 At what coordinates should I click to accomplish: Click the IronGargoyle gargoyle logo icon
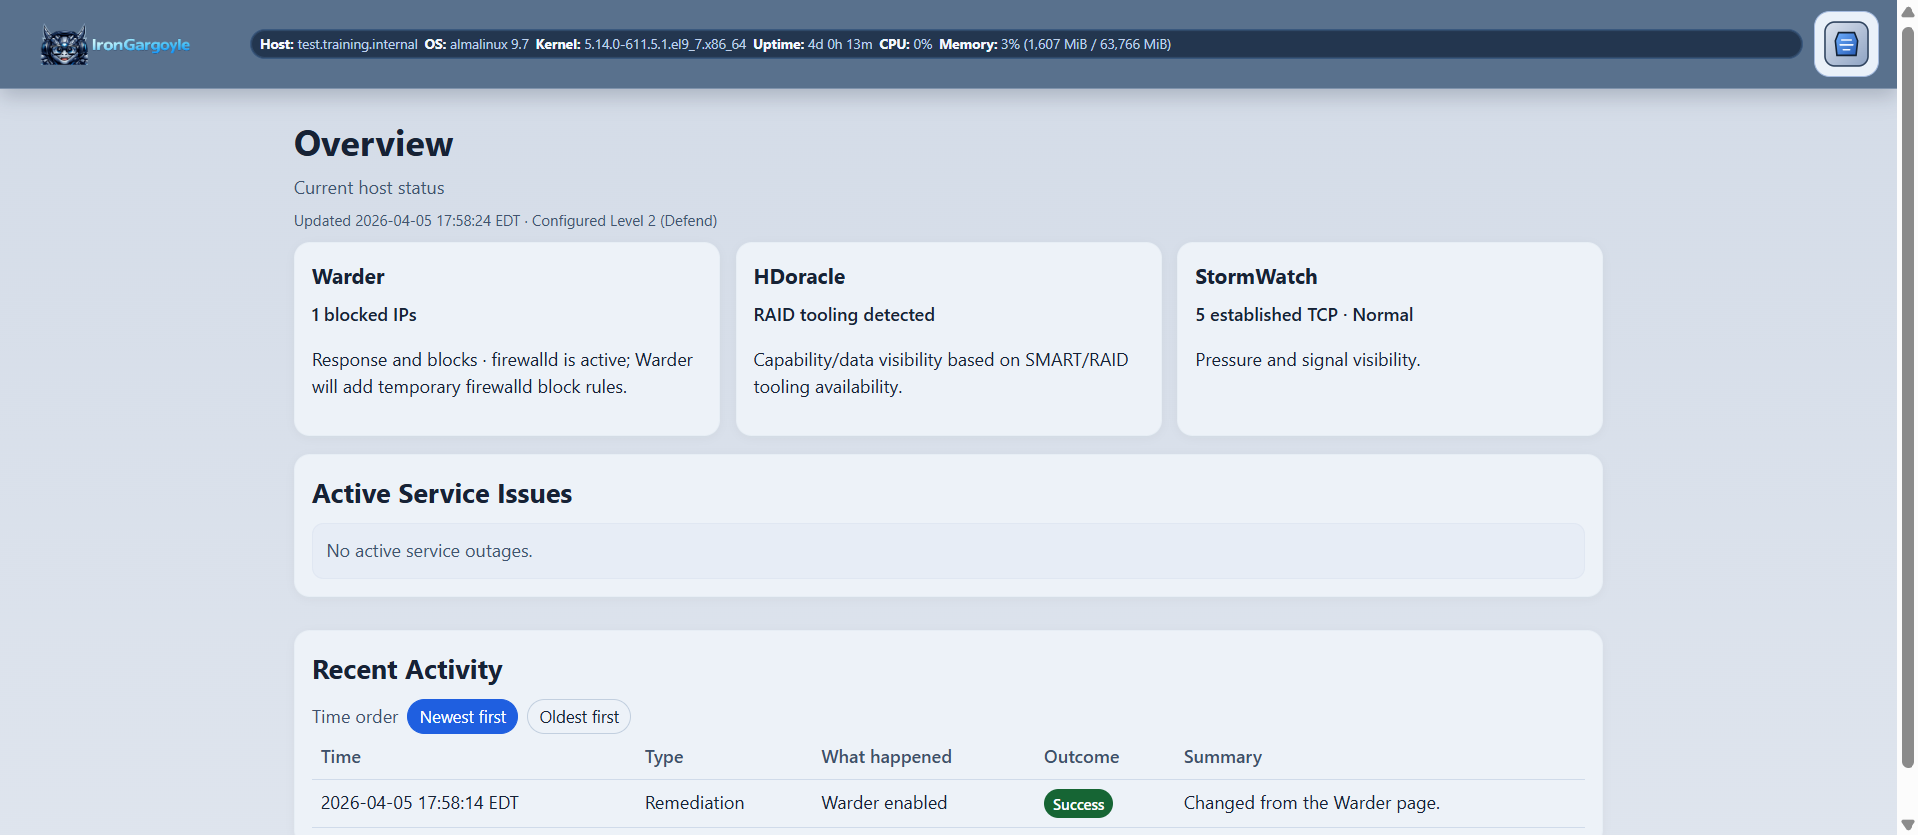click(64, 45)
